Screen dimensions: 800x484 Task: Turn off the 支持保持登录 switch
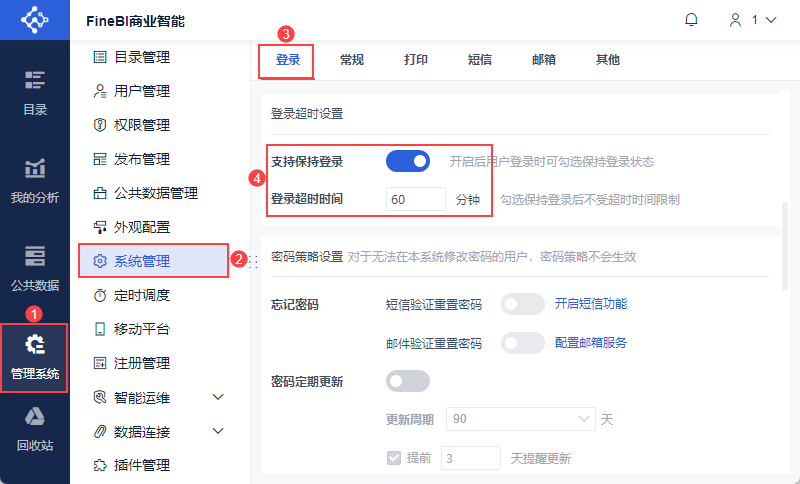[x=408, y=160]
